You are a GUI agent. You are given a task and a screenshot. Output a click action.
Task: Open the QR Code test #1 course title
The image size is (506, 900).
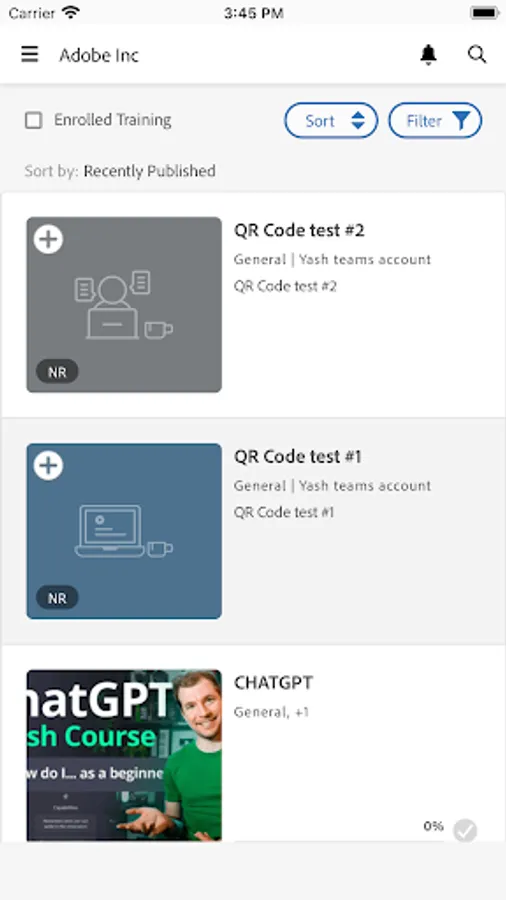coord(298,456)
